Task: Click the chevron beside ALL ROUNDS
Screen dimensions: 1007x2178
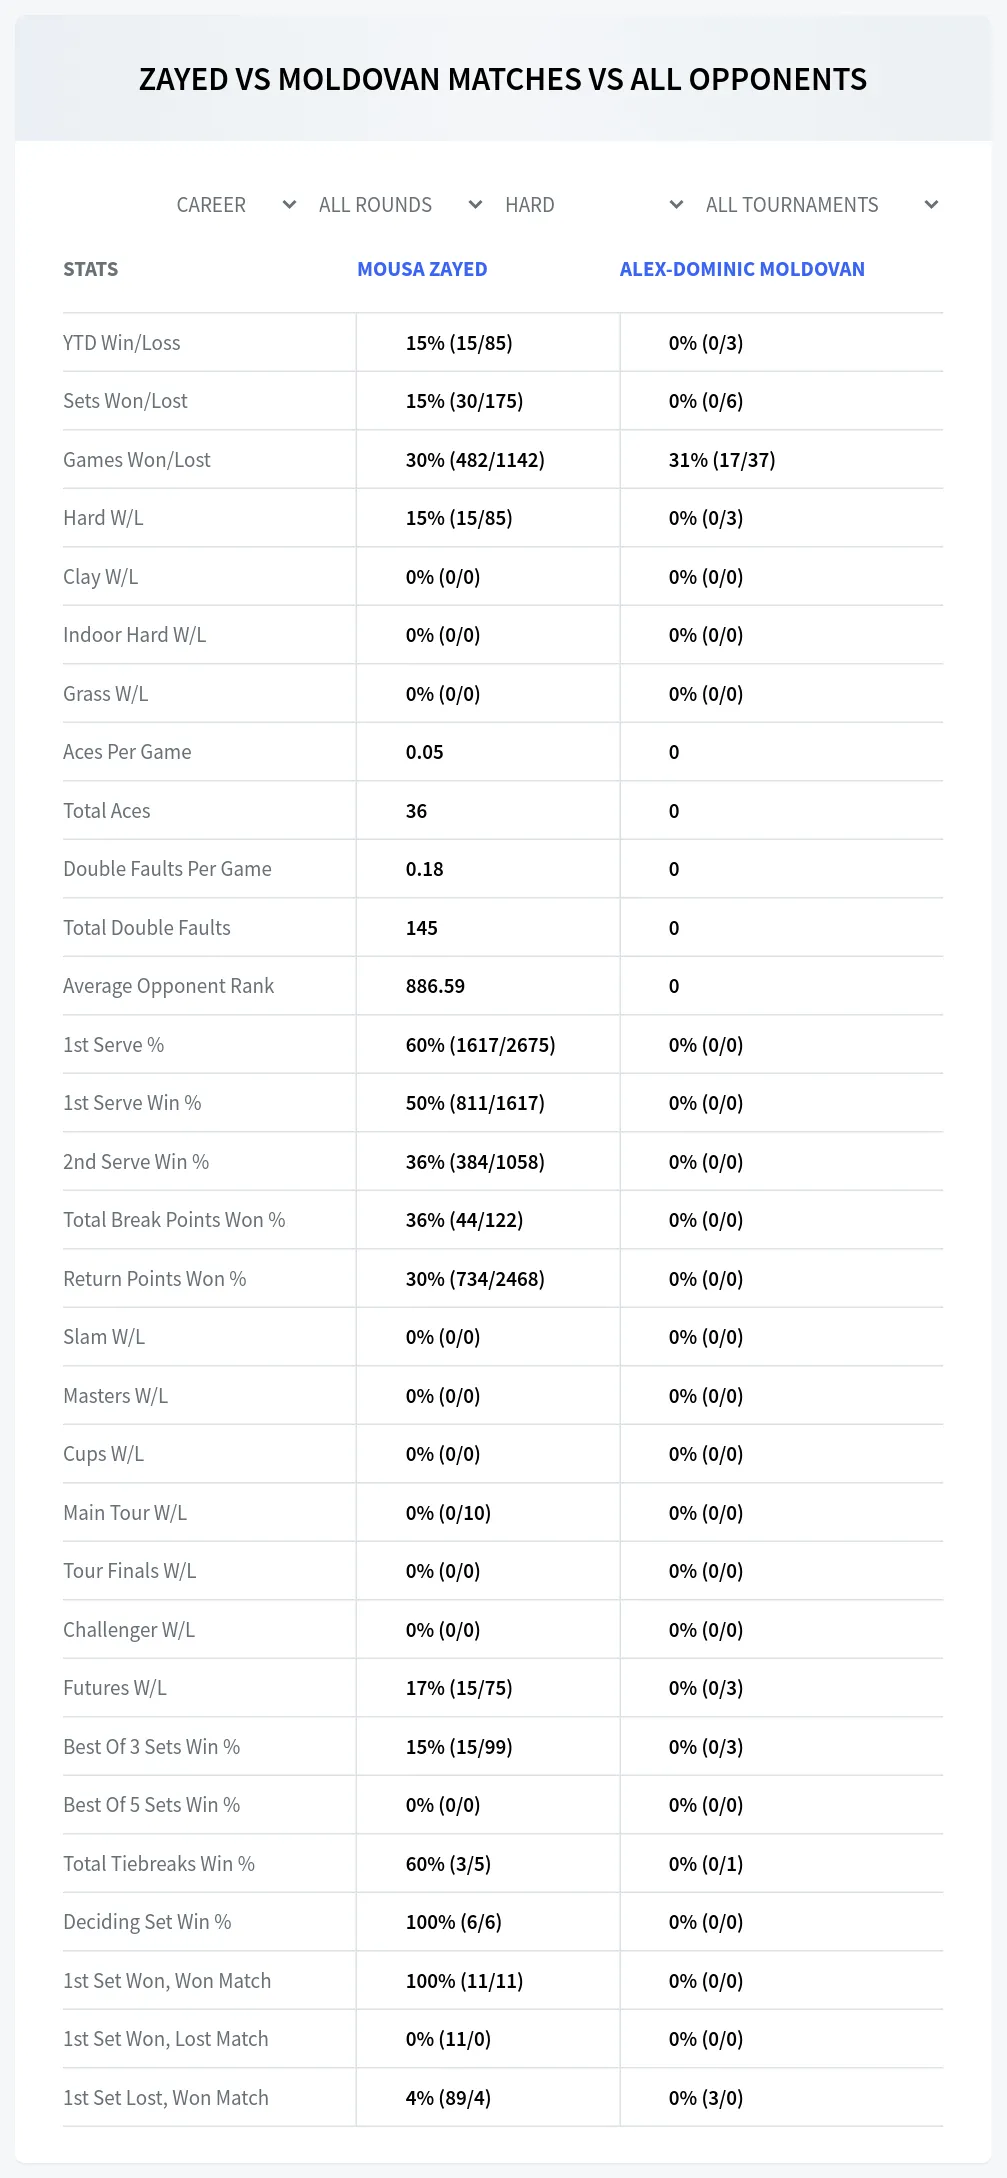Action: [475, 205]
